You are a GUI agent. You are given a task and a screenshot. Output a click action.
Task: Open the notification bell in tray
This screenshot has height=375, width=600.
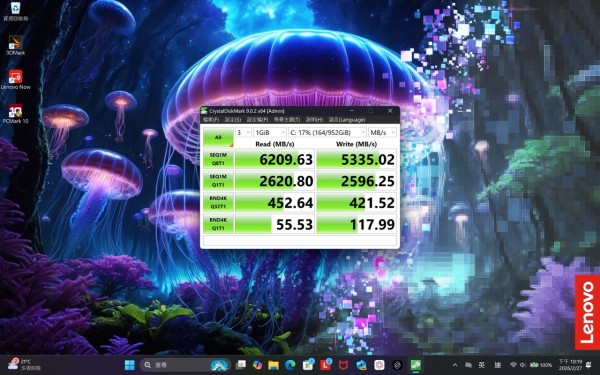(588, 365)
